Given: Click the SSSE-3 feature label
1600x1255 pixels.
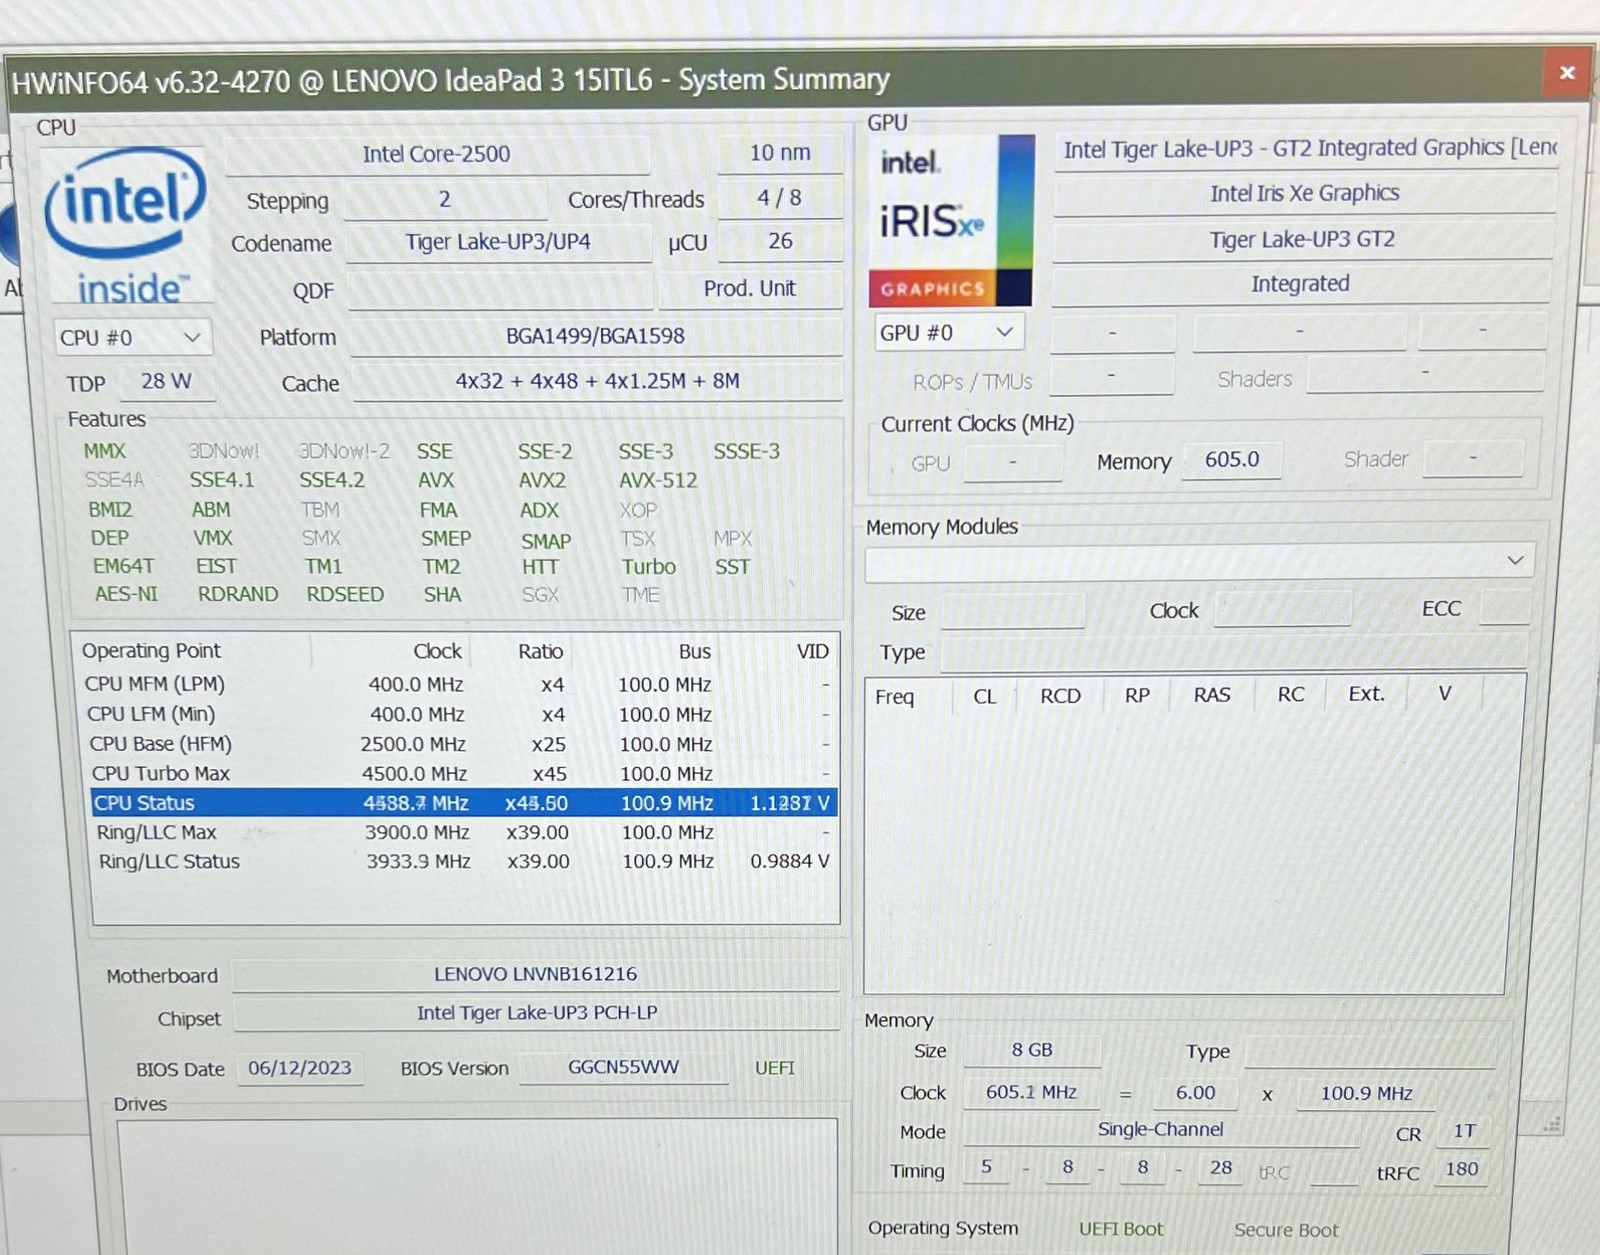Looking at the screenshot, I should pyautogui.click(x=746, y=452).
